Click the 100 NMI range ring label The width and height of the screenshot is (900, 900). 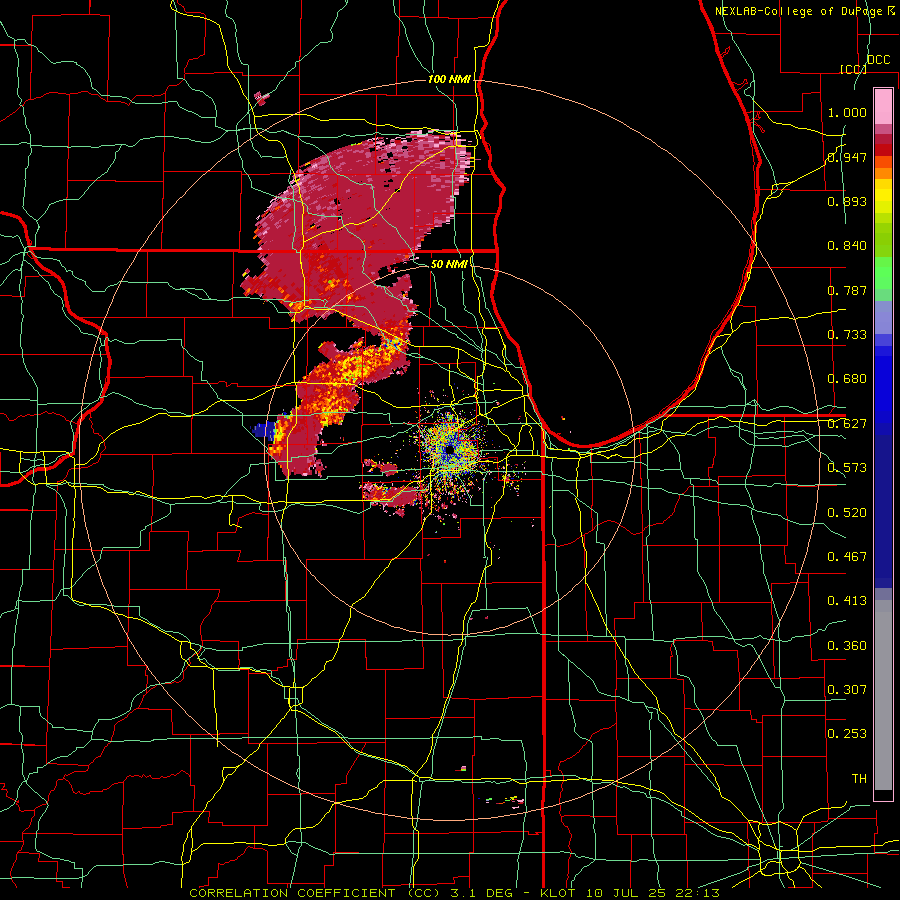tap(449, 79)
